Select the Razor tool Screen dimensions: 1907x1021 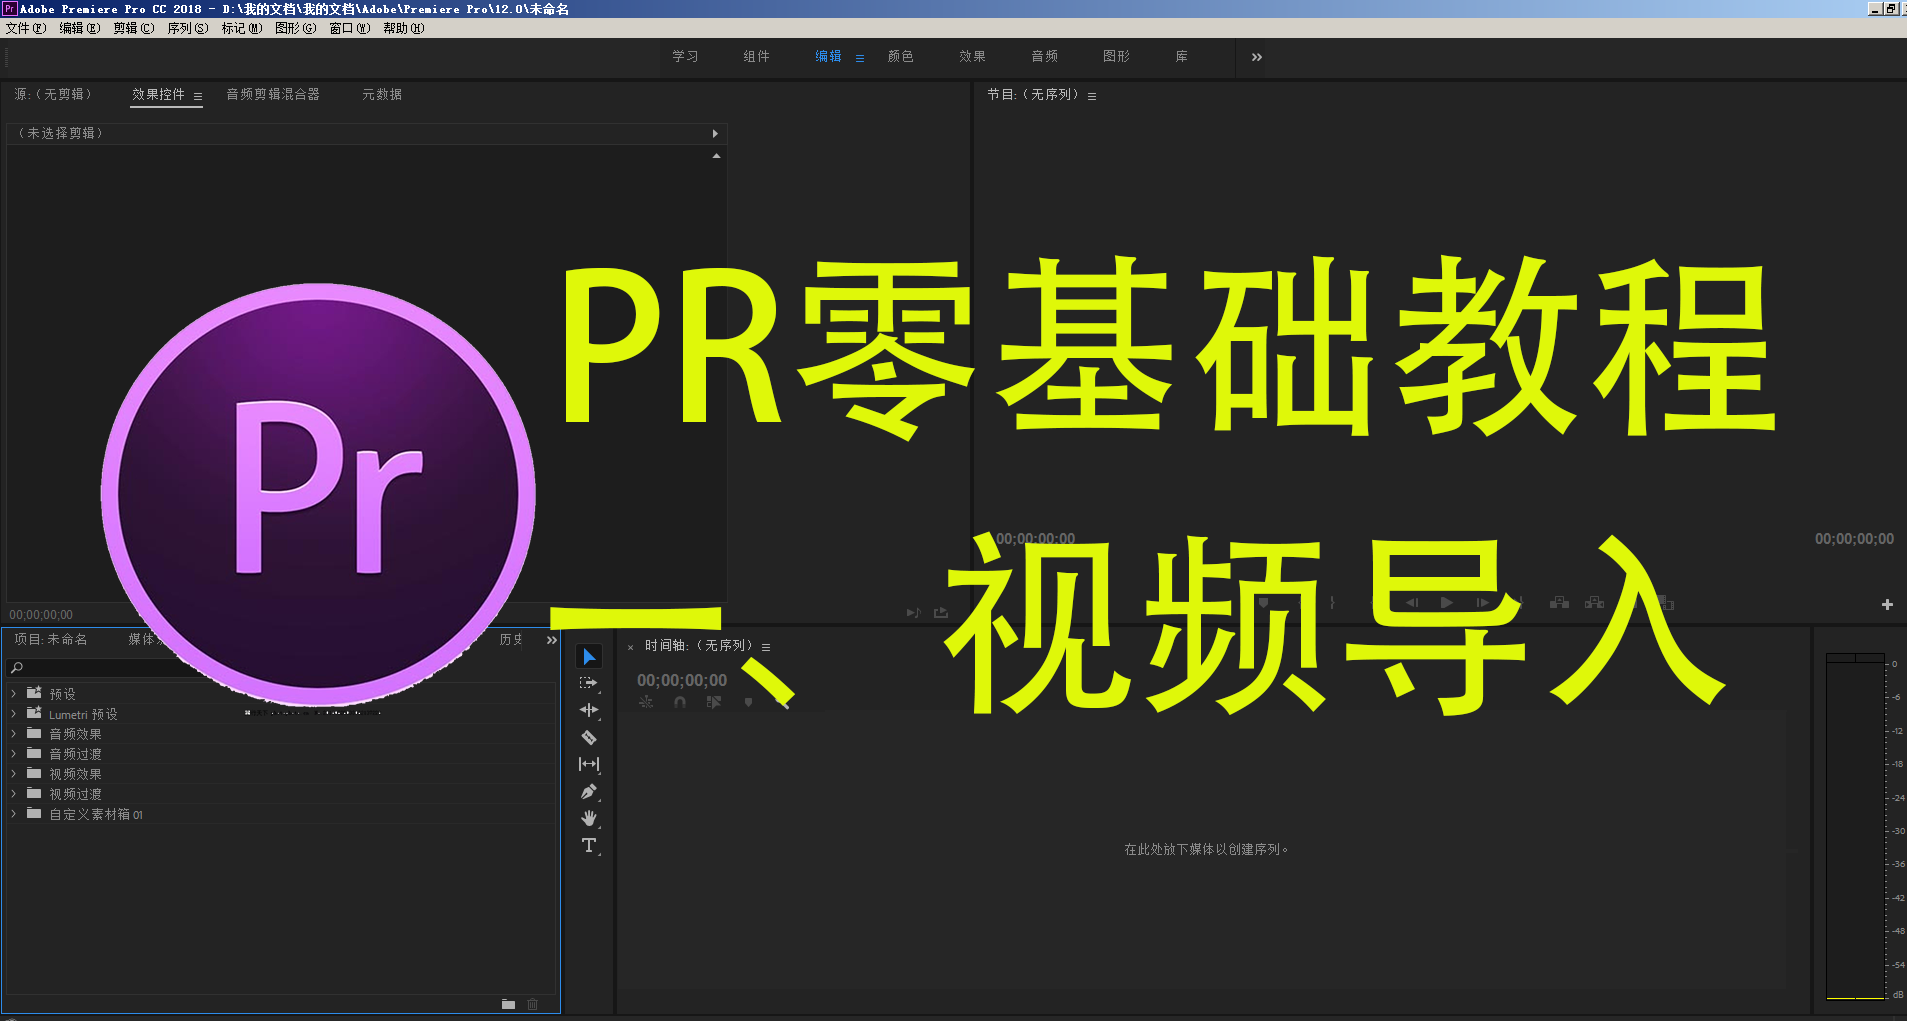point(589,737)
